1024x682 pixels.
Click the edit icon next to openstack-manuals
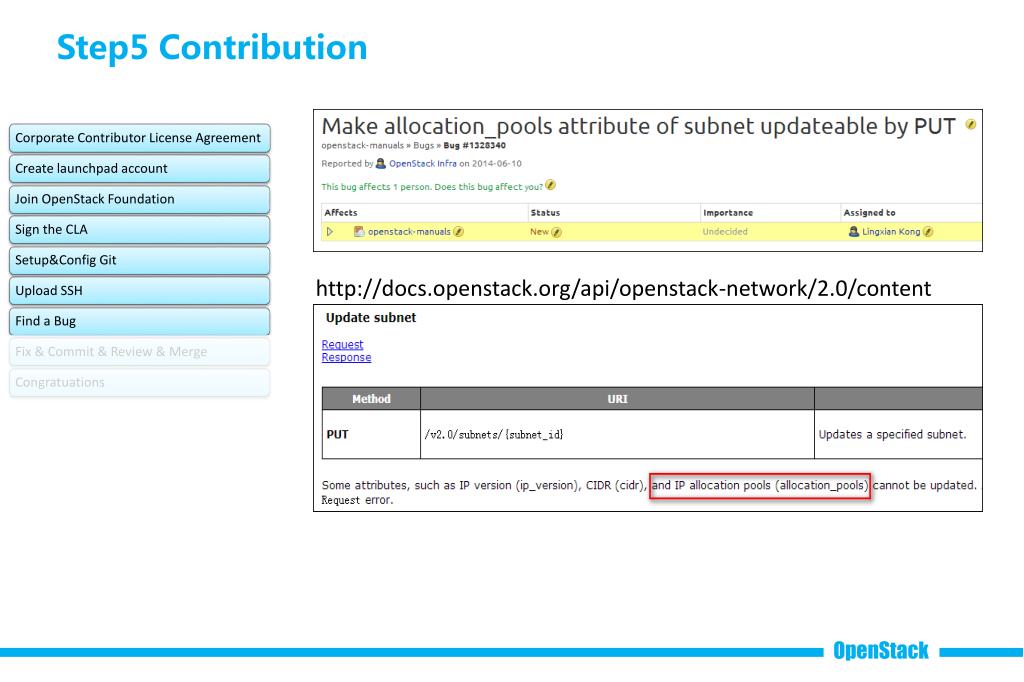[x=458, y=231]
